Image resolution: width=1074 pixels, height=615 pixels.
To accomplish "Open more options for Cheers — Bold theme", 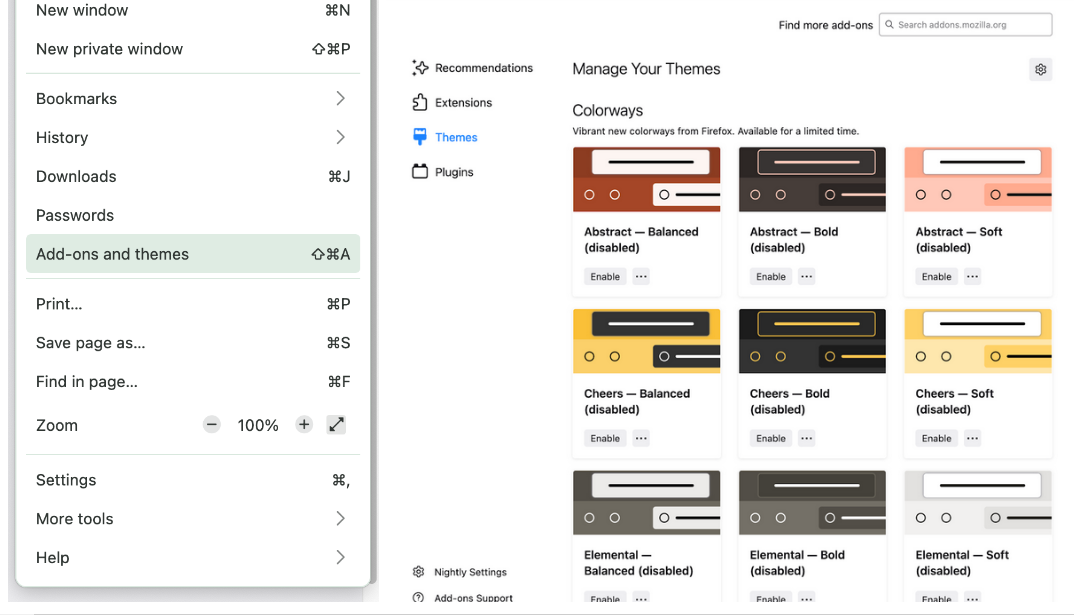I will 807,438.
